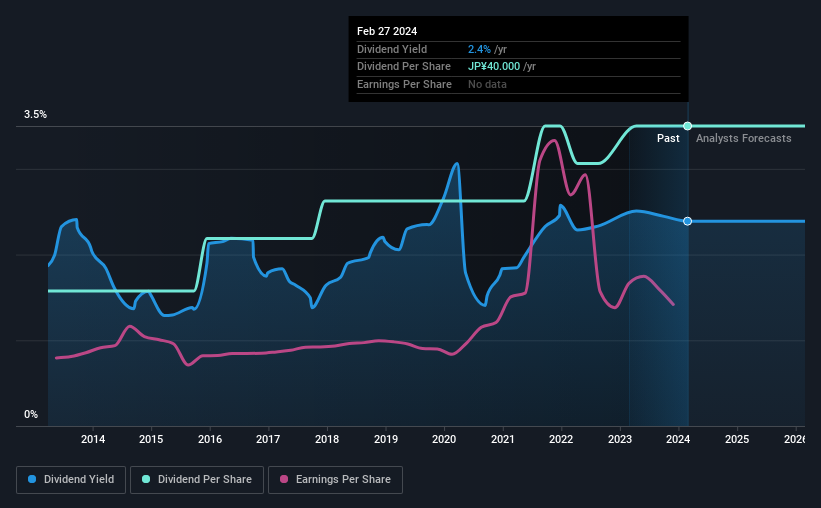Click the 2021 x-axis label
This screenshot has width=821, height=508.
[503, 439]
